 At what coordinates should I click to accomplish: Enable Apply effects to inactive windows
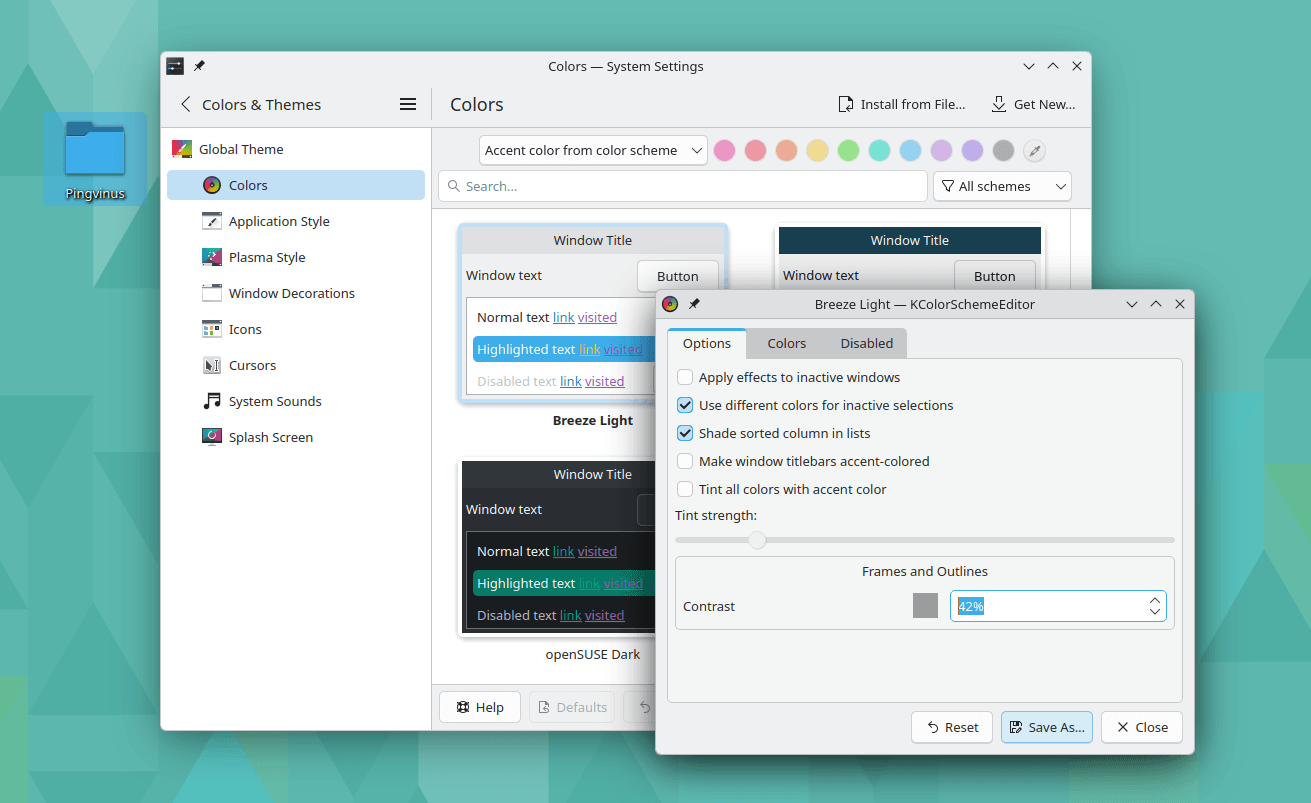click(685, 377)
